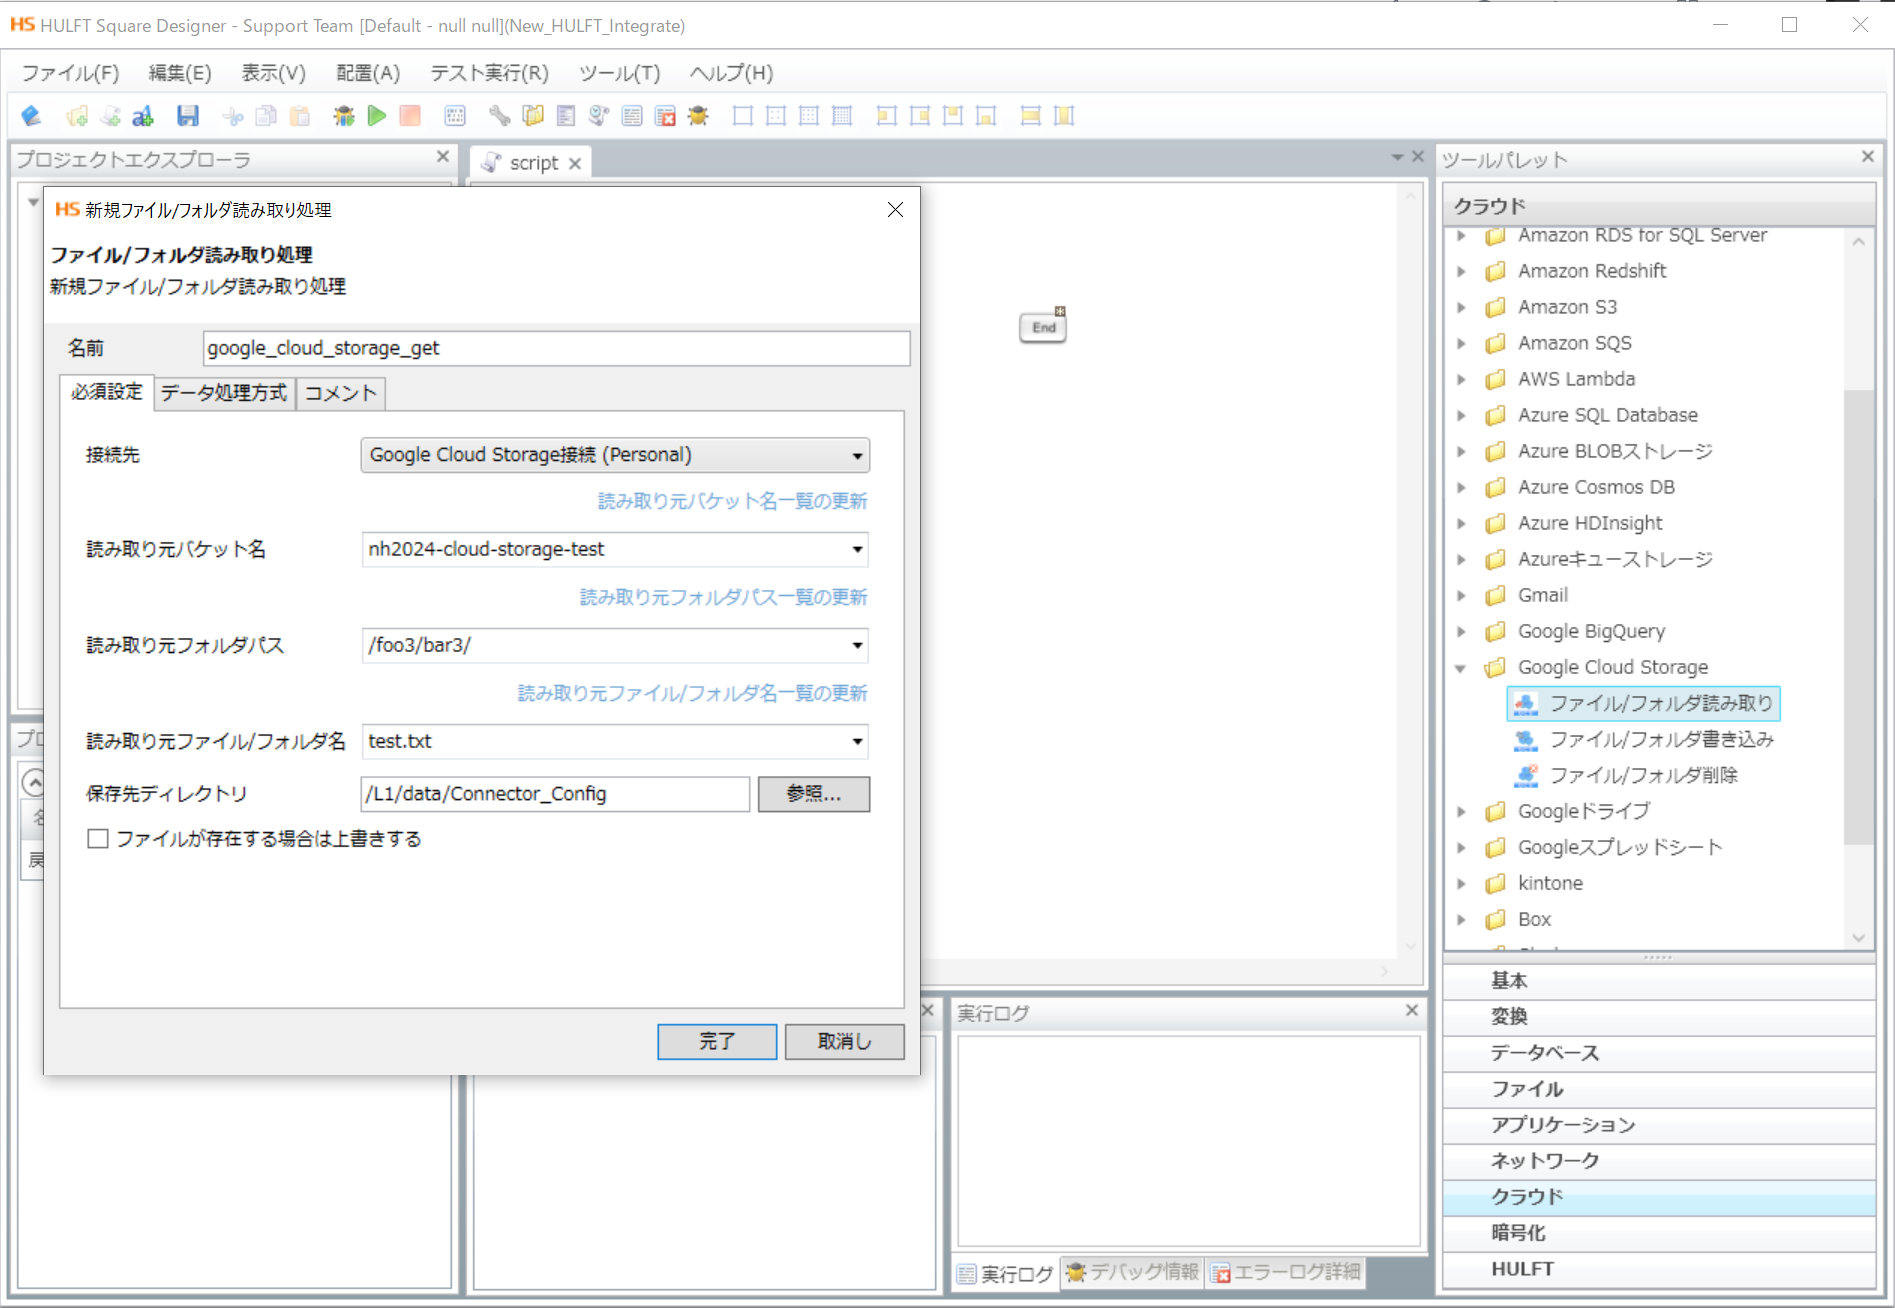Expand the Google BigQuery folder
This screenshot has height=1308, width=1895.
(x=1461, y=631)
